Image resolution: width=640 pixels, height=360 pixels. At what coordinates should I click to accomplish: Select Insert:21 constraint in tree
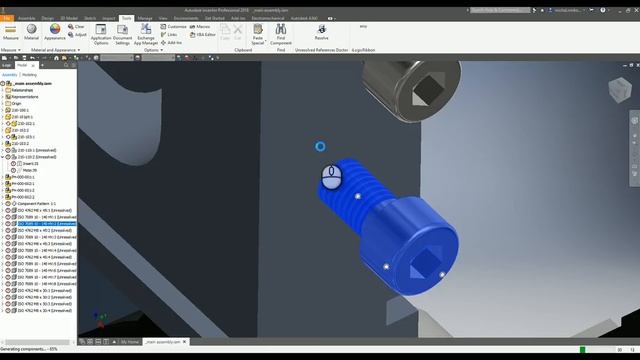point(30,163)
